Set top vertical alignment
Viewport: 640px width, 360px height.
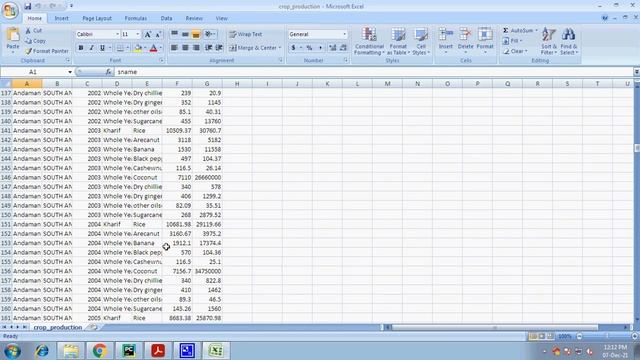tap(174, 34)
